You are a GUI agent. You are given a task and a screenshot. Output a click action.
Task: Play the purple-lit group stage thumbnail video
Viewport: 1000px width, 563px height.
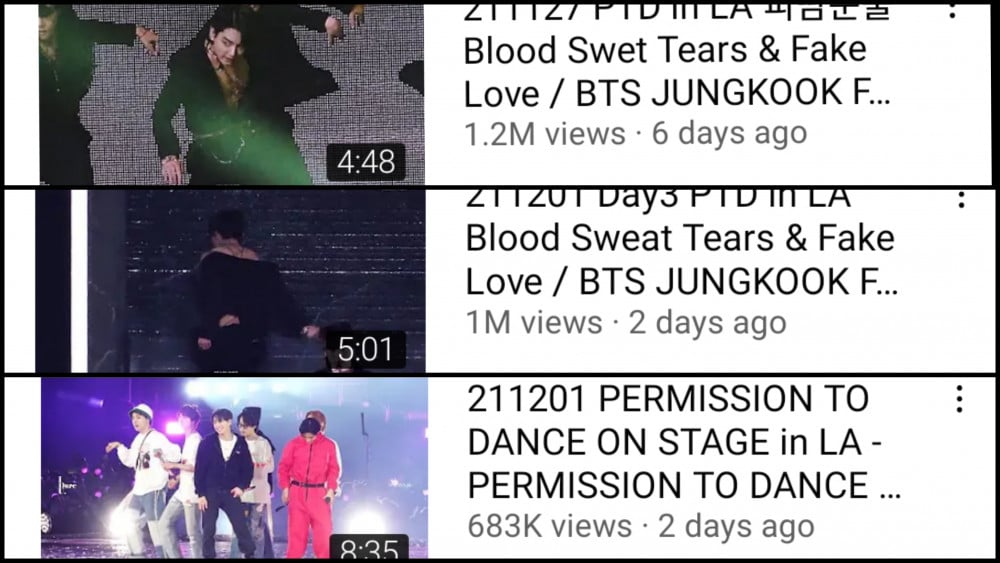pos(234,468)
